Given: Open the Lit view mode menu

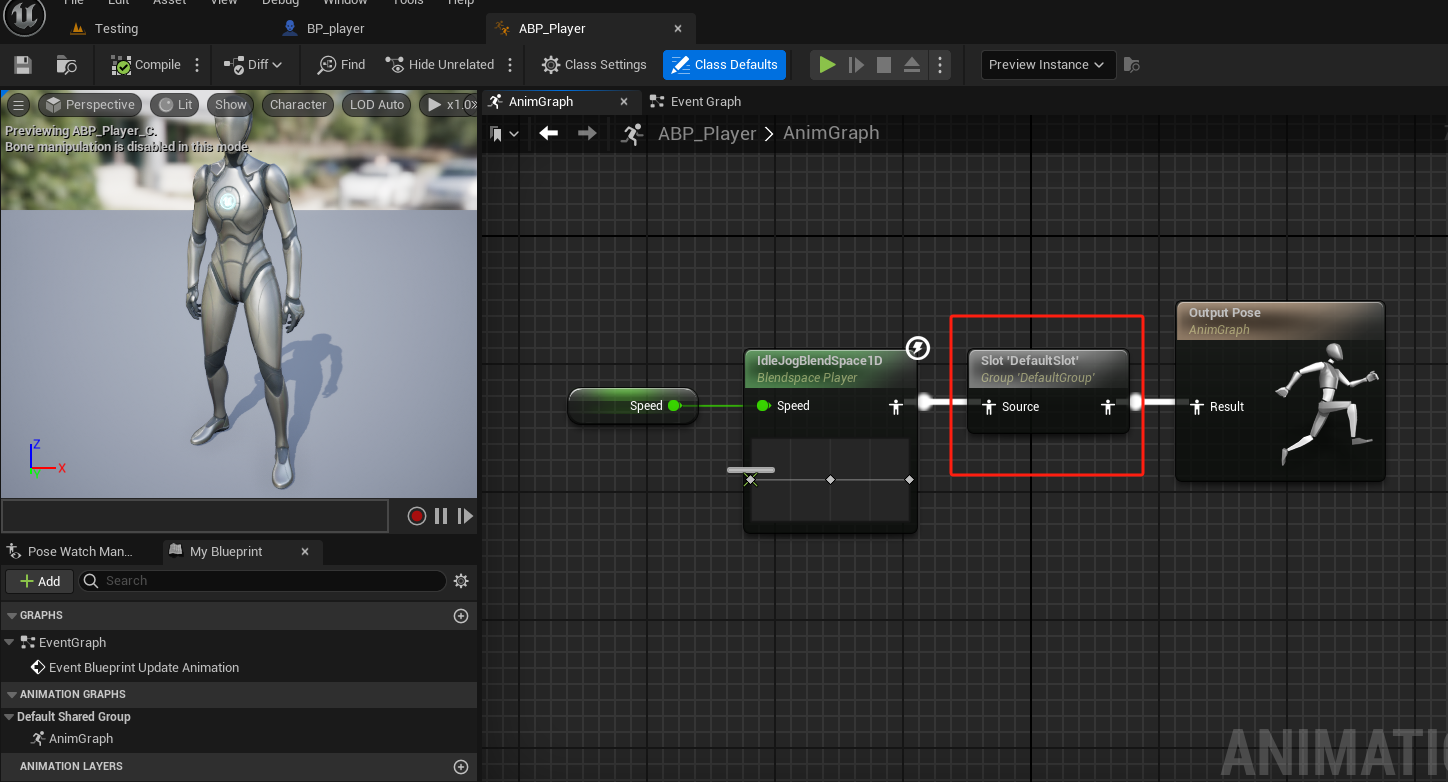Looking at the screenshot, I should pyautogui.click(x=175, y=105).
